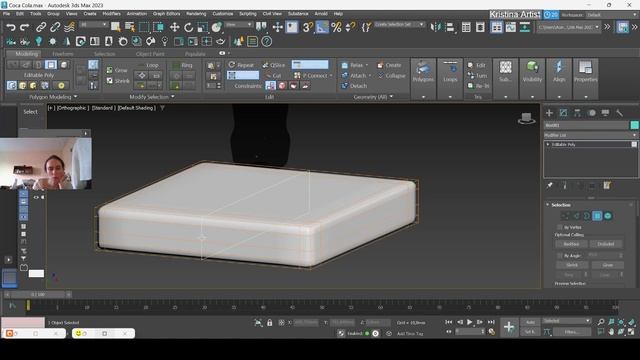The image size is (640, 360).
Task: Click the Window/Crossing selection icon
Action: click(x=158, y=27)
